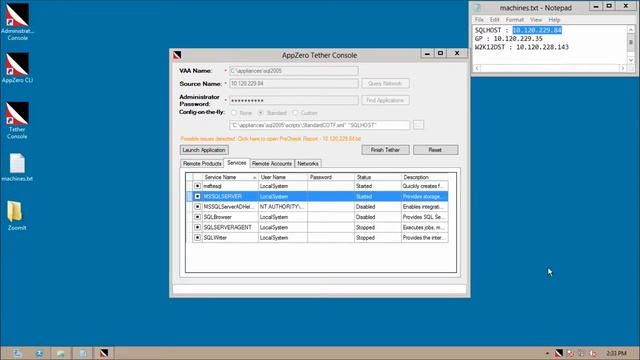The image size is (640, 360).
Task: Toggle the checkbox for the SQLBrowser service
Action: click(198, 217)
